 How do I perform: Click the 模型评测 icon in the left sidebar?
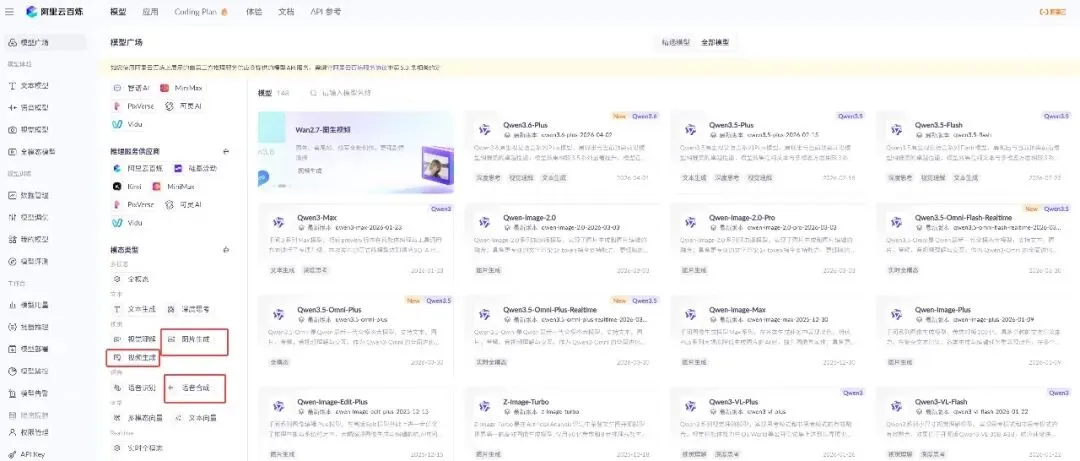click(12, 261)
